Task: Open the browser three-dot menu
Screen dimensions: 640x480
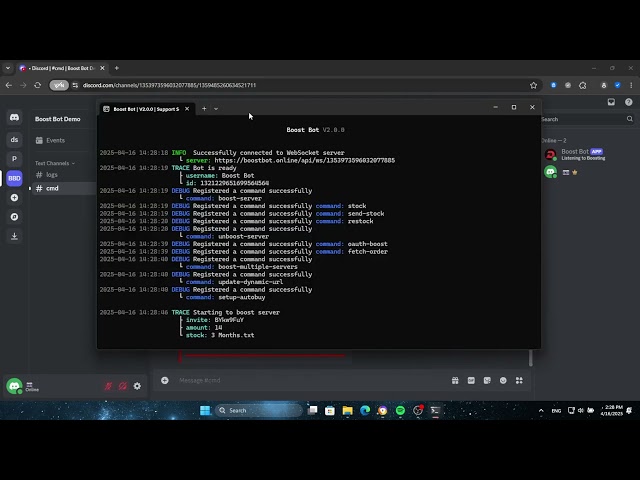Action: point(631,85)
